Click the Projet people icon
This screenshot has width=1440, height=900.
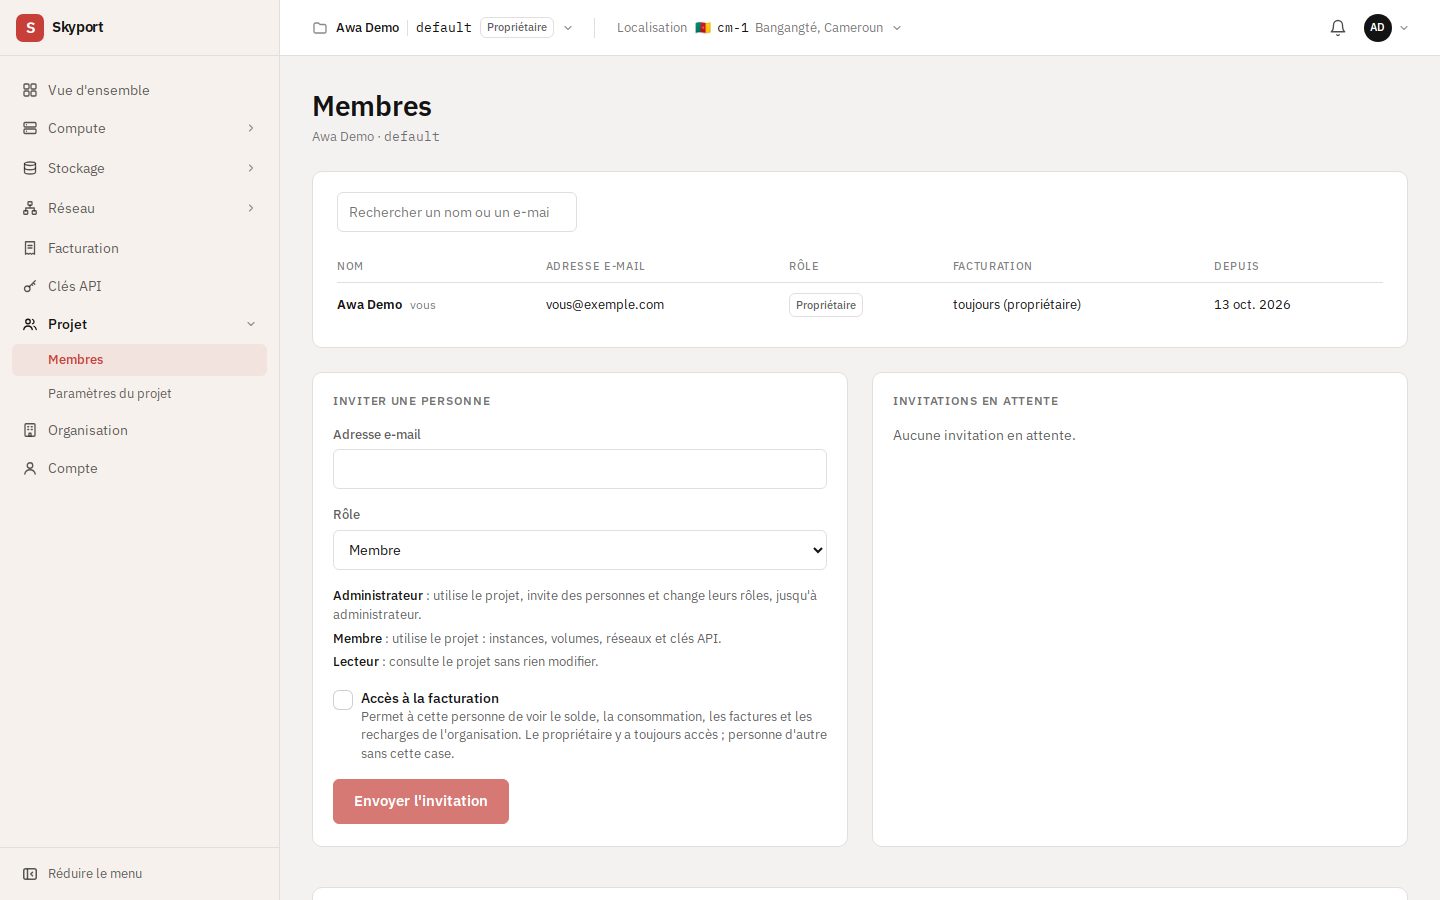coord(30,324)
